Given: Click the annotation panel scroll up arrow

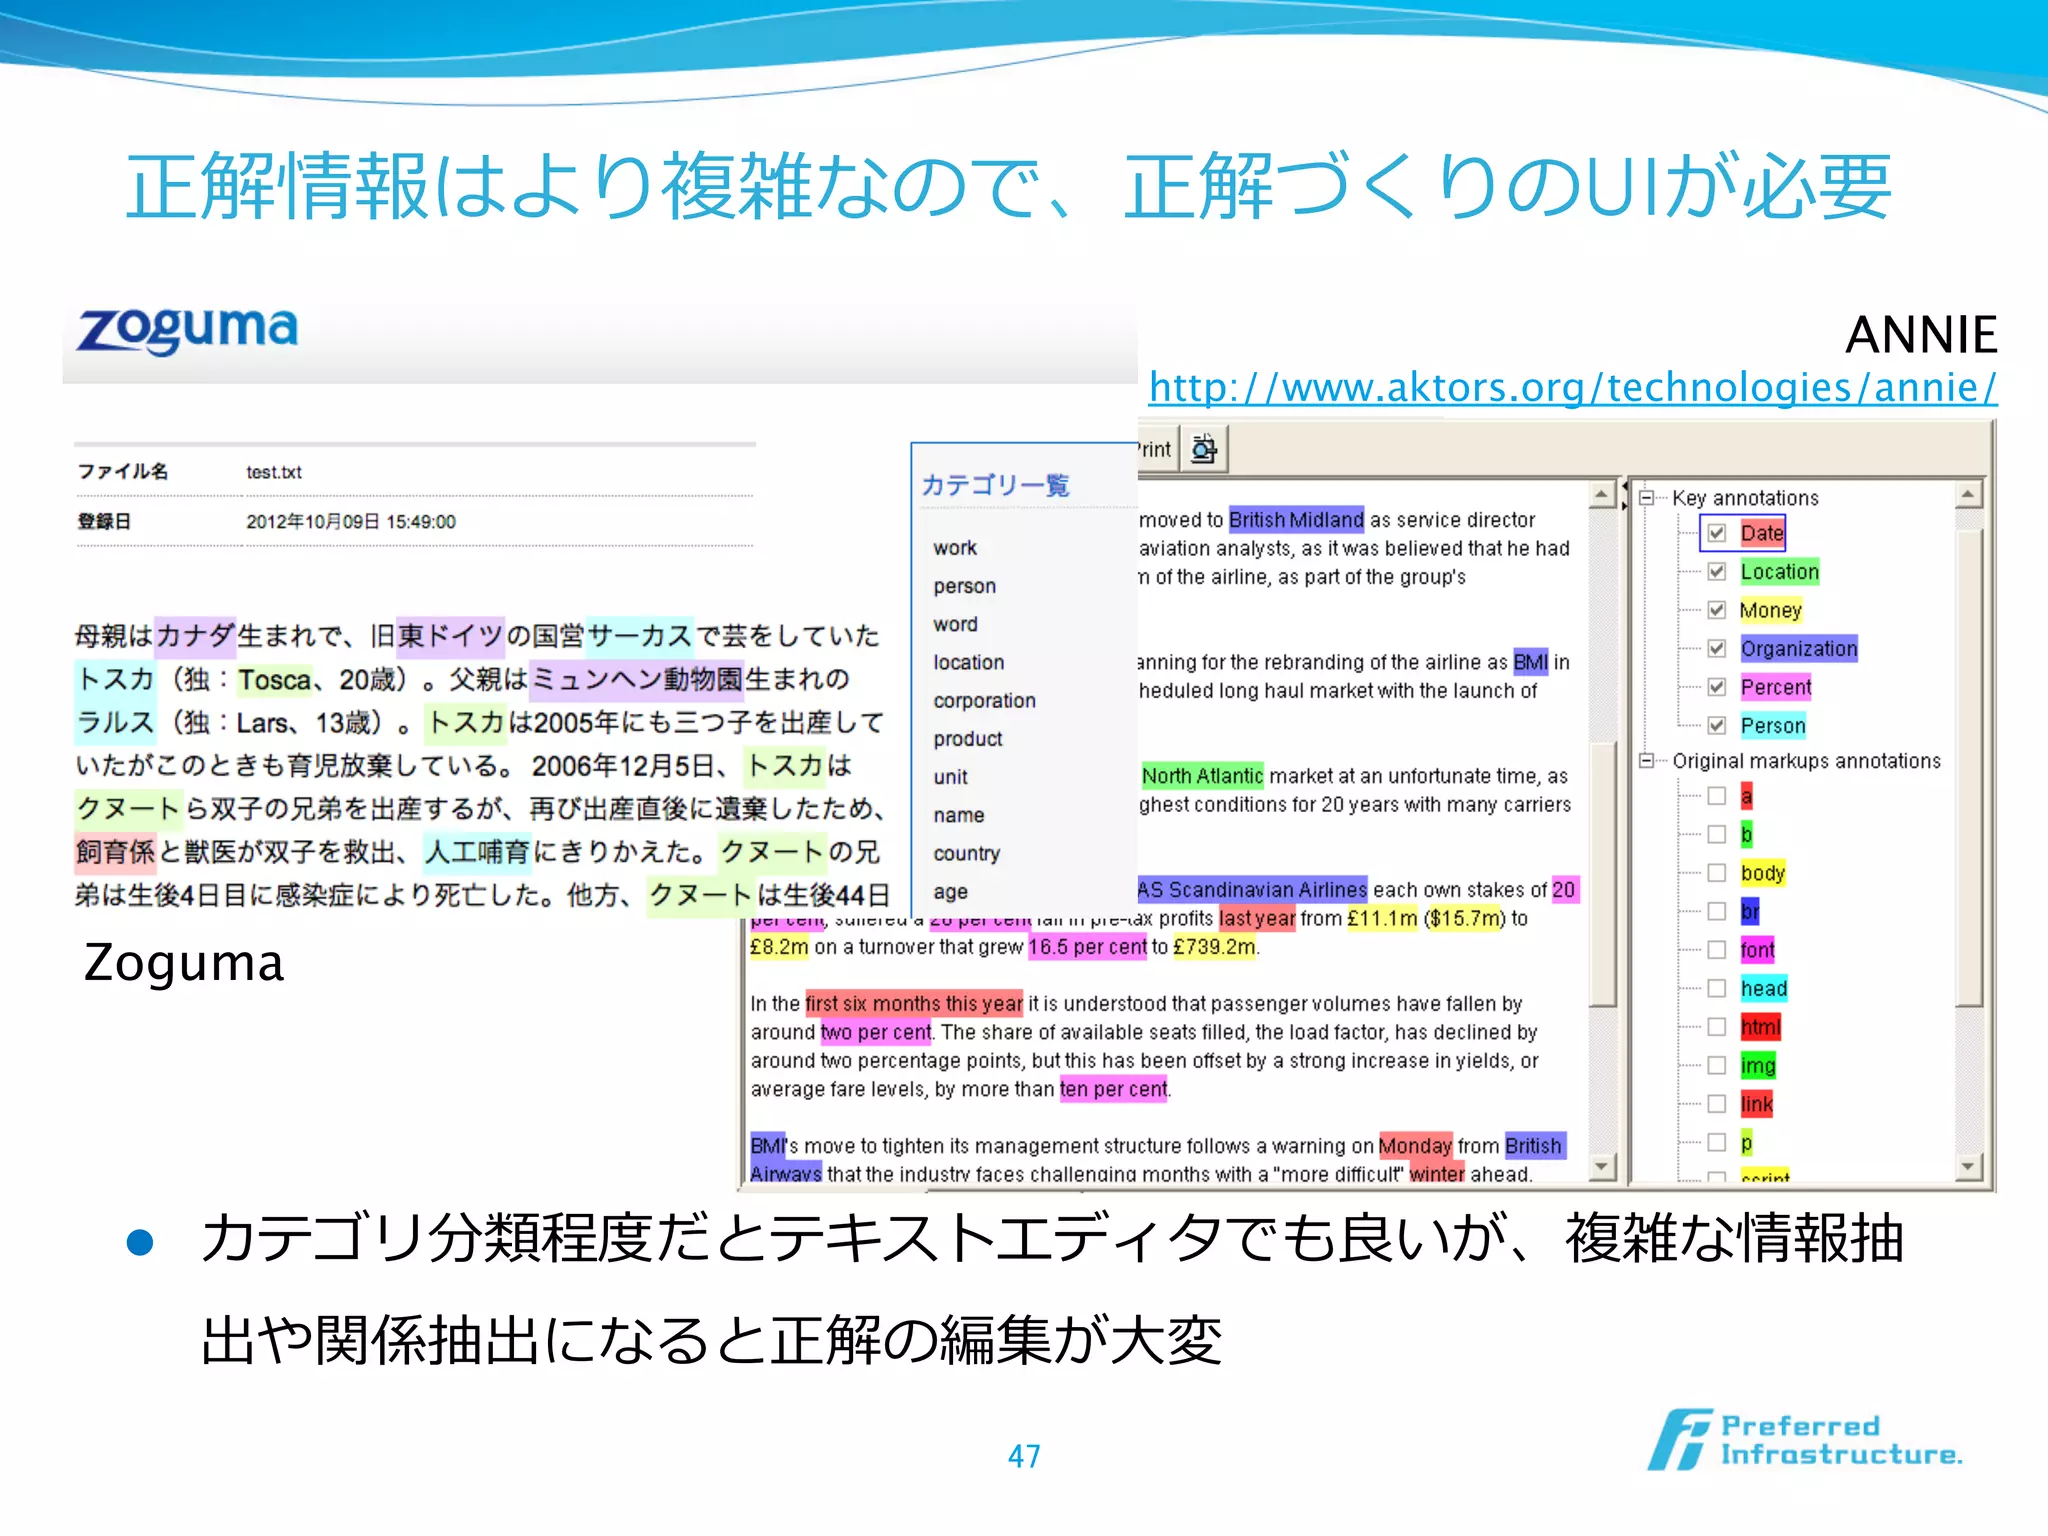Looking at the screenshot, I should 1968,494.
